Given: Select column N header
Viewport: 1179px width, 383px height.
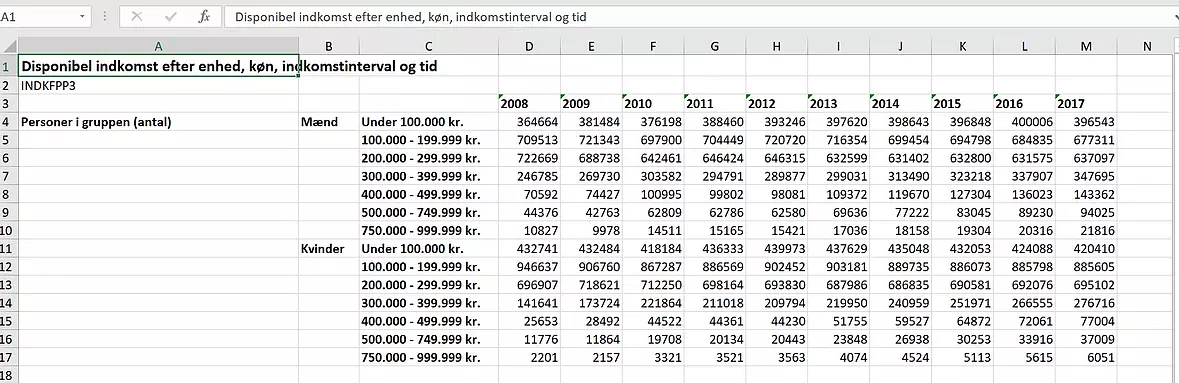Looking at the screenshot, I should [1147, 47].
